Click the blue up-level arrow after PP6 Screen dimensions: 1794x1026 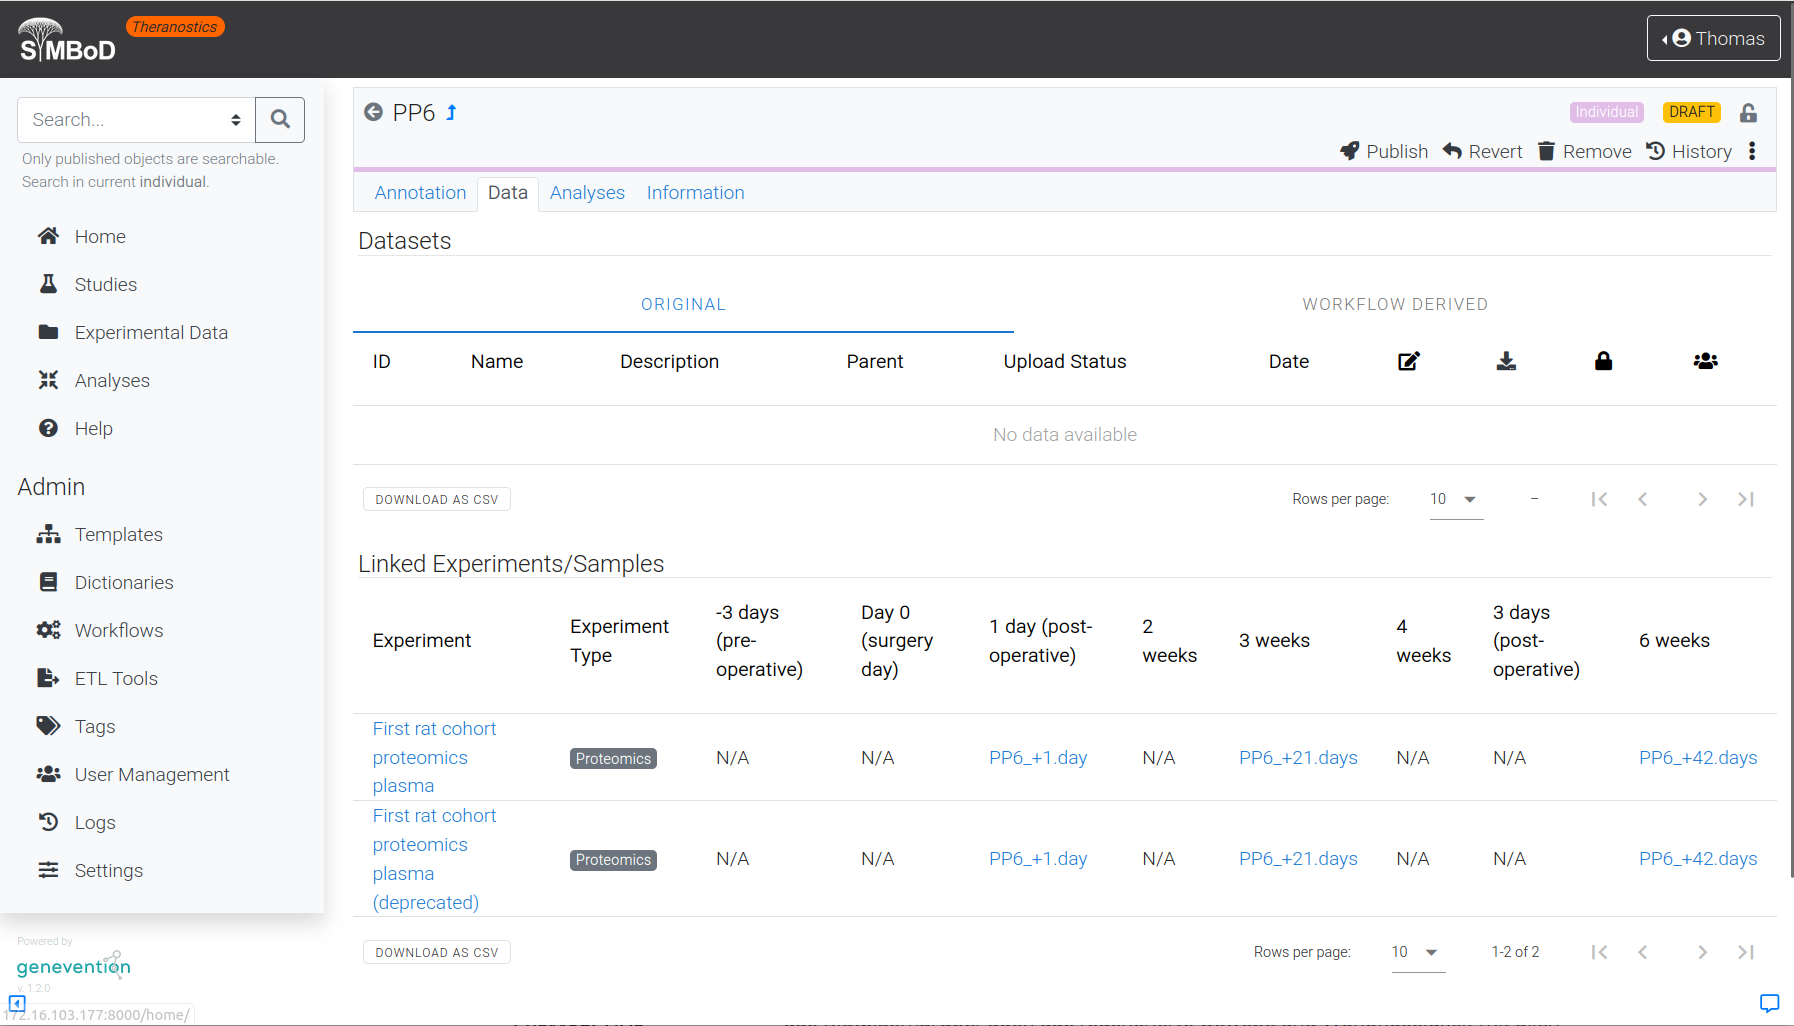click(x=451, y=113)
